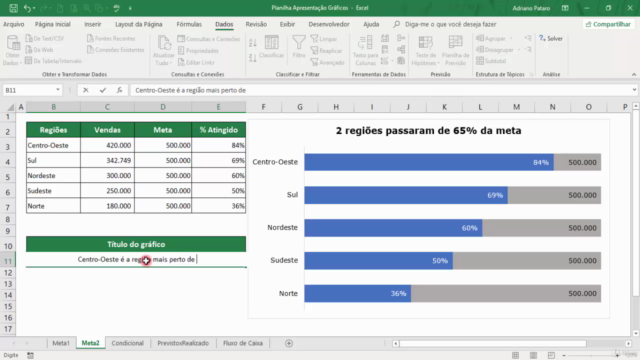Click the Save icon in quick access toolbar
The image size is (640, 360).
(13, 8)
